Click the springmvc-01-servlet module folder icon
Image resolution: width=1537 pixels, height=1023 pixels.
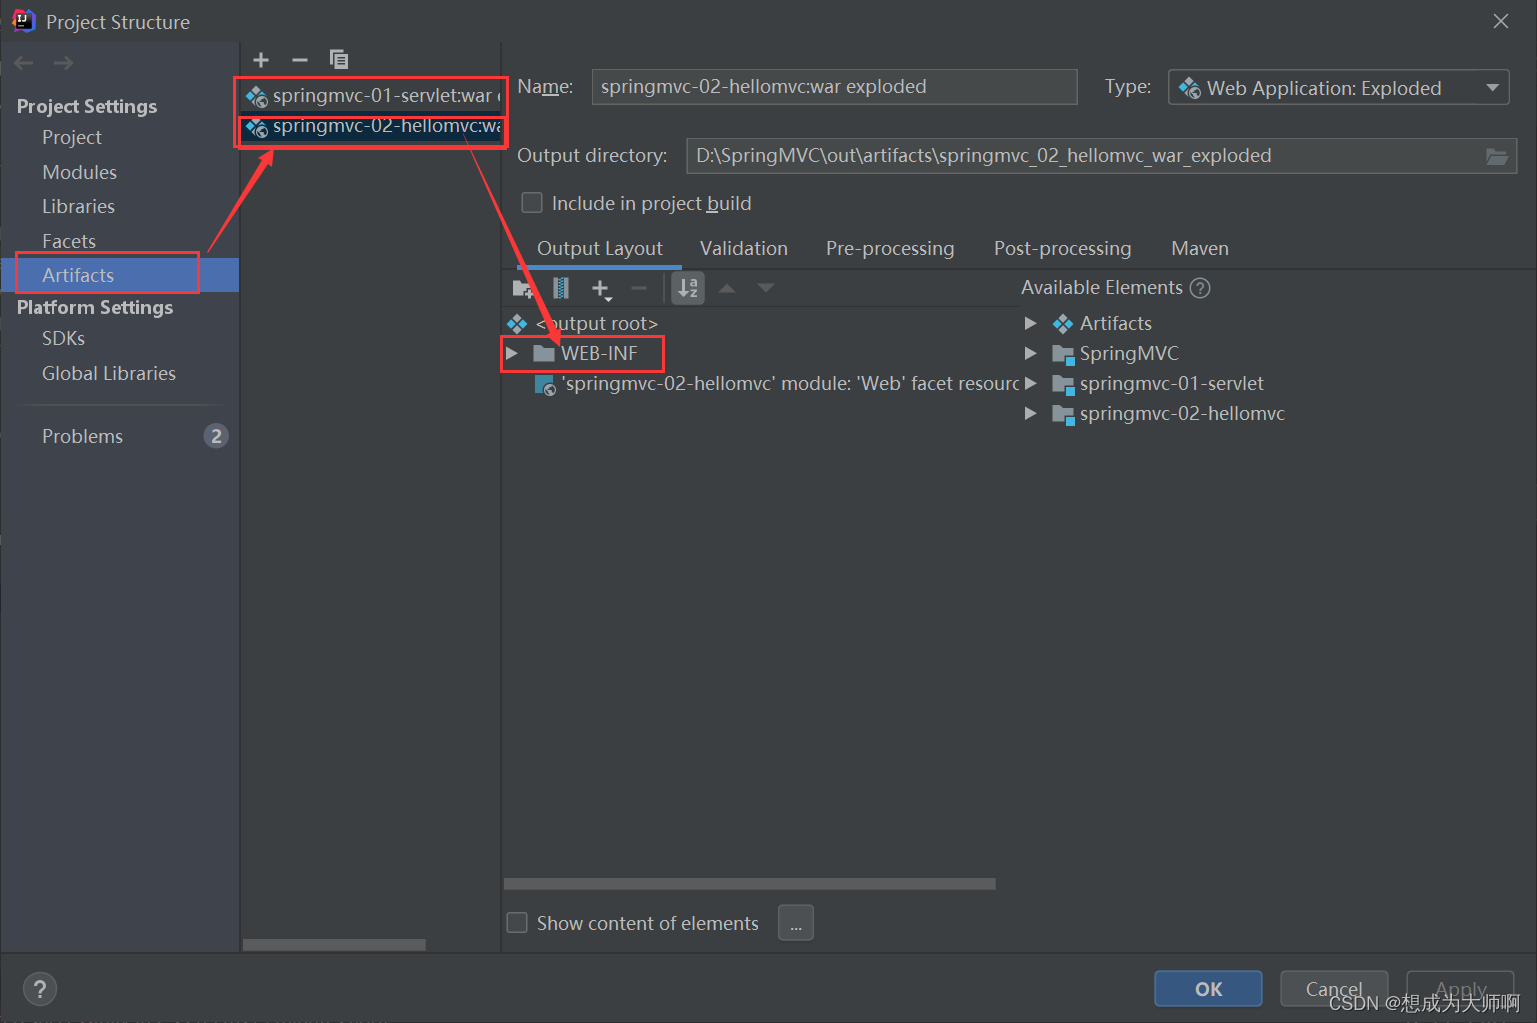(x=1063, y=384)
